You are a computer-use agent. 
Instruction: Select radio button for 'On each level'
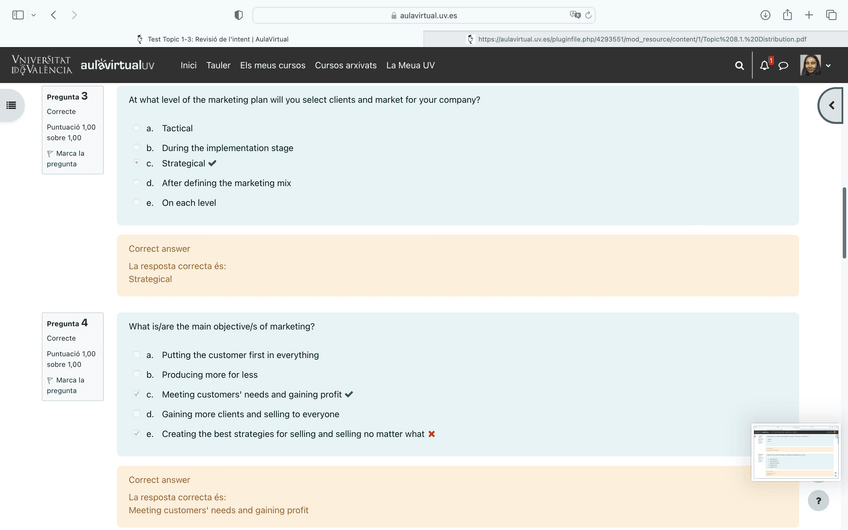pyautogui.click(x=137, y=203)
